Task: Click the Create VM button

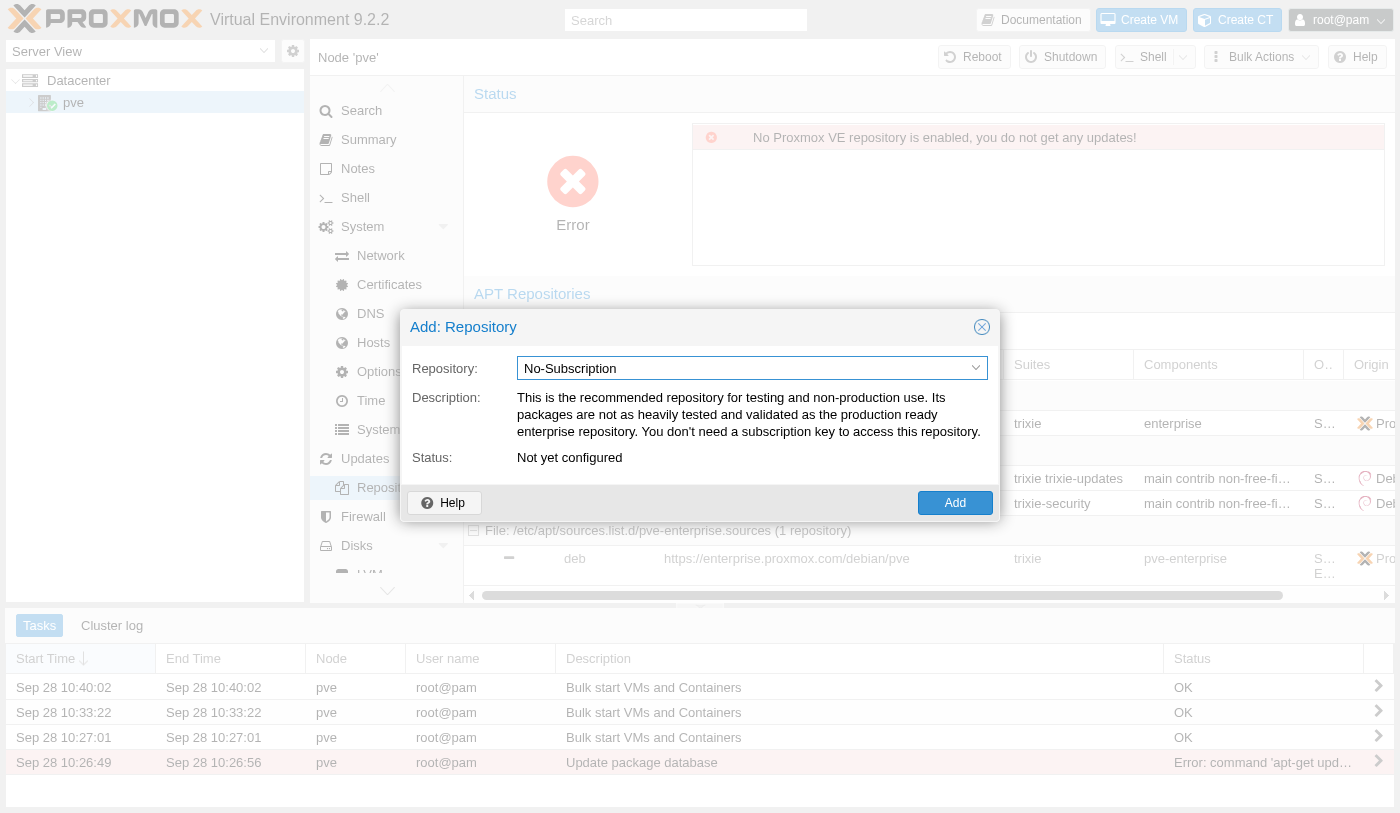Action: point(1140,20)
